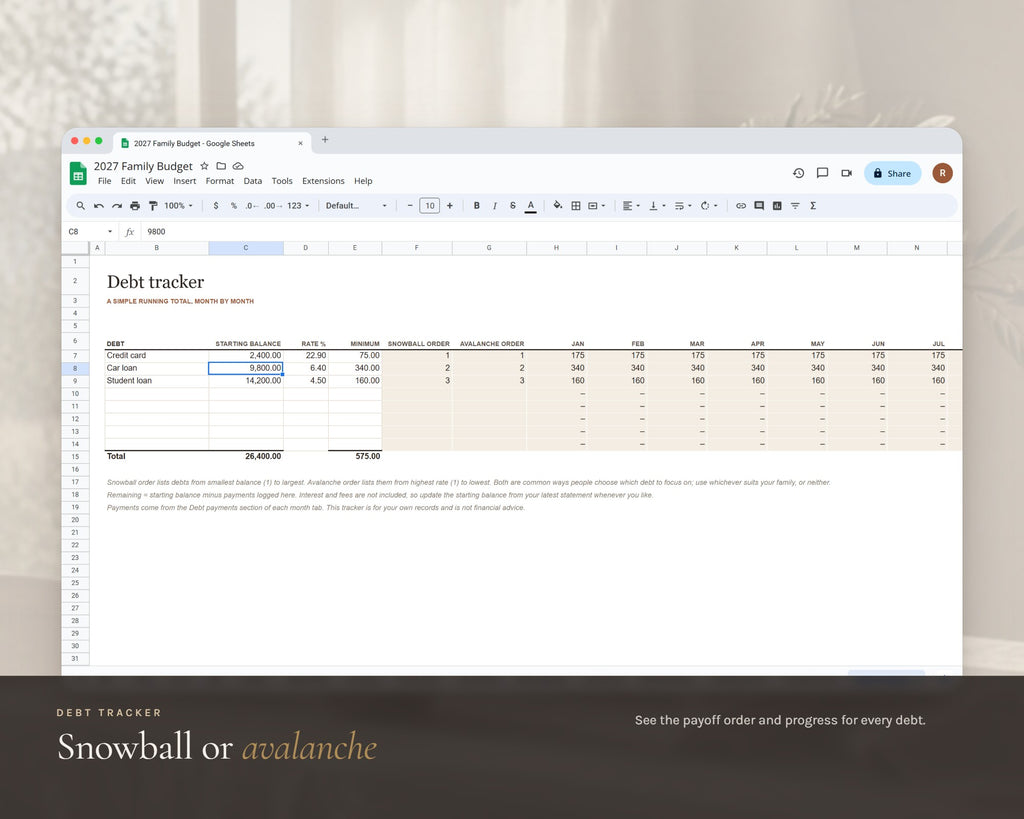Image resolution: width=1024 pixels, height=819 pixels.
Task: Click the Insert comment icon in toolbar
Action: (759, 206)
